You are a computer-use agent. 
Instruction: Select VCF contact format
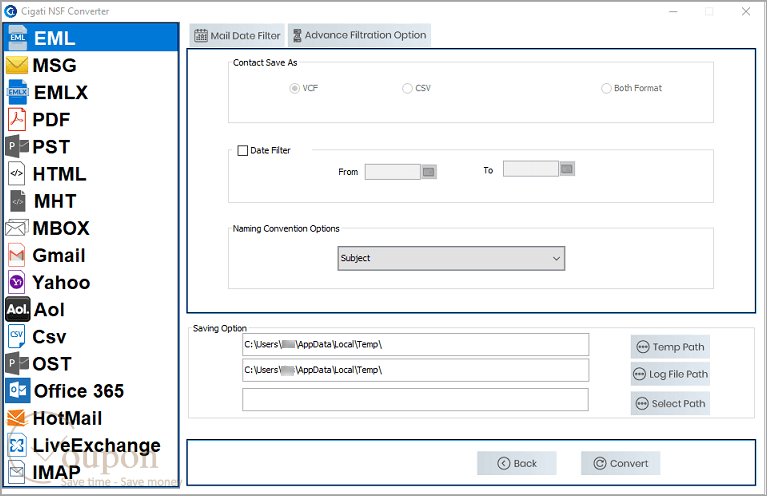tap(294, 88)
